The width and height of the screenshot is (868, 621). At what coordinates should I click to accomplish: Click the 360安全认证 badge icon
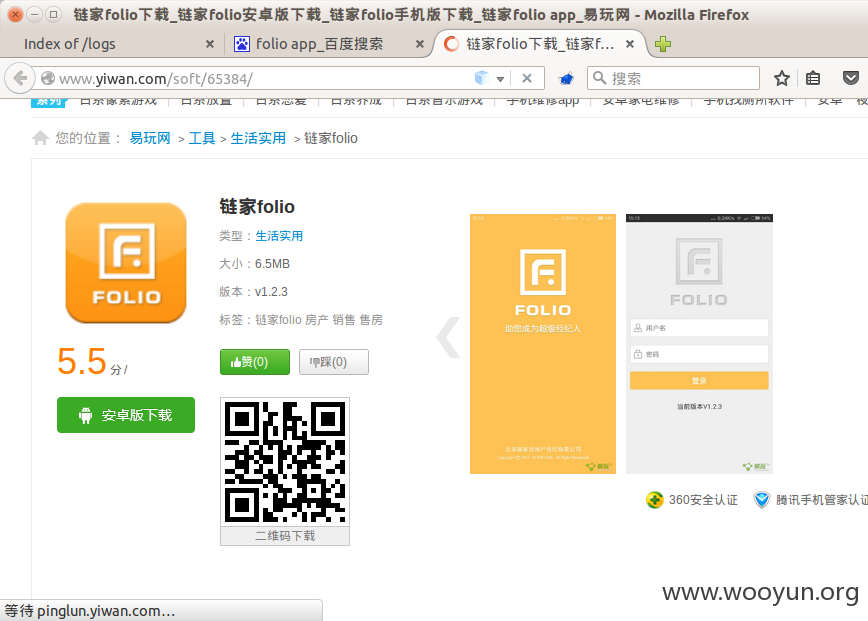tap(654, 500)
